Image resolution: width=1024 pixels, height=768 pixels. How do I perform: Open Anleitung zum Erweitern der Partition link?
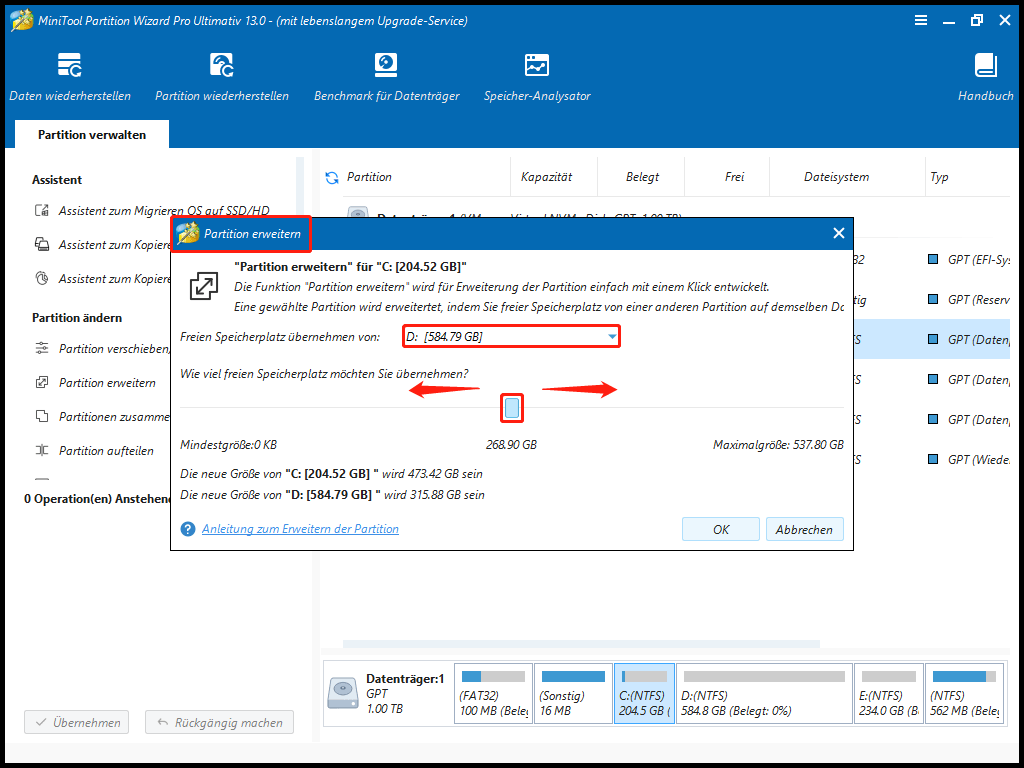[x=300, y=529]
